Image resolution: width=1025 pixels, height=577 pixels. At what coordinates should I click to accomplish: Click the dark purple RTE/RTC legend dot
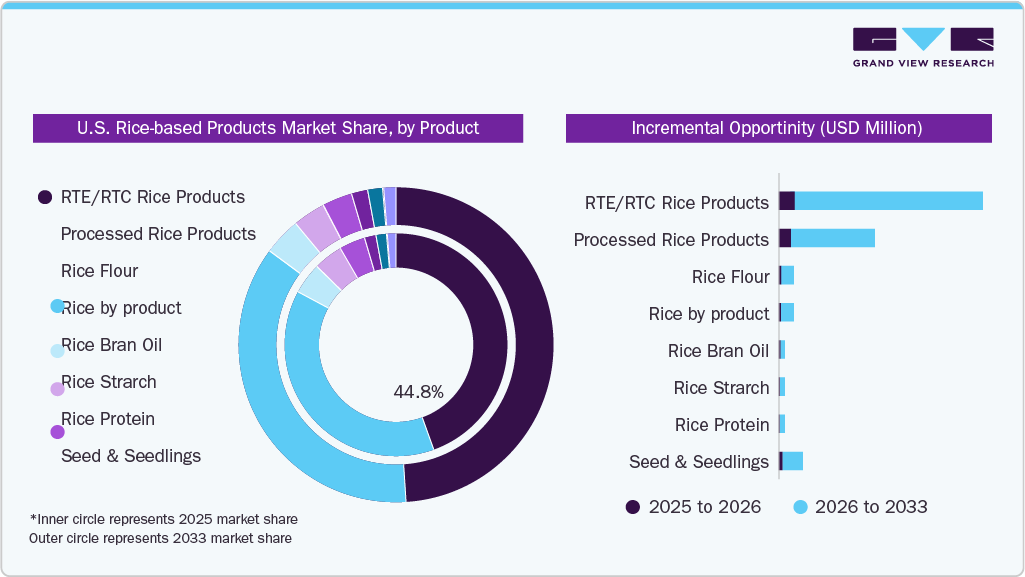(45, 197)
